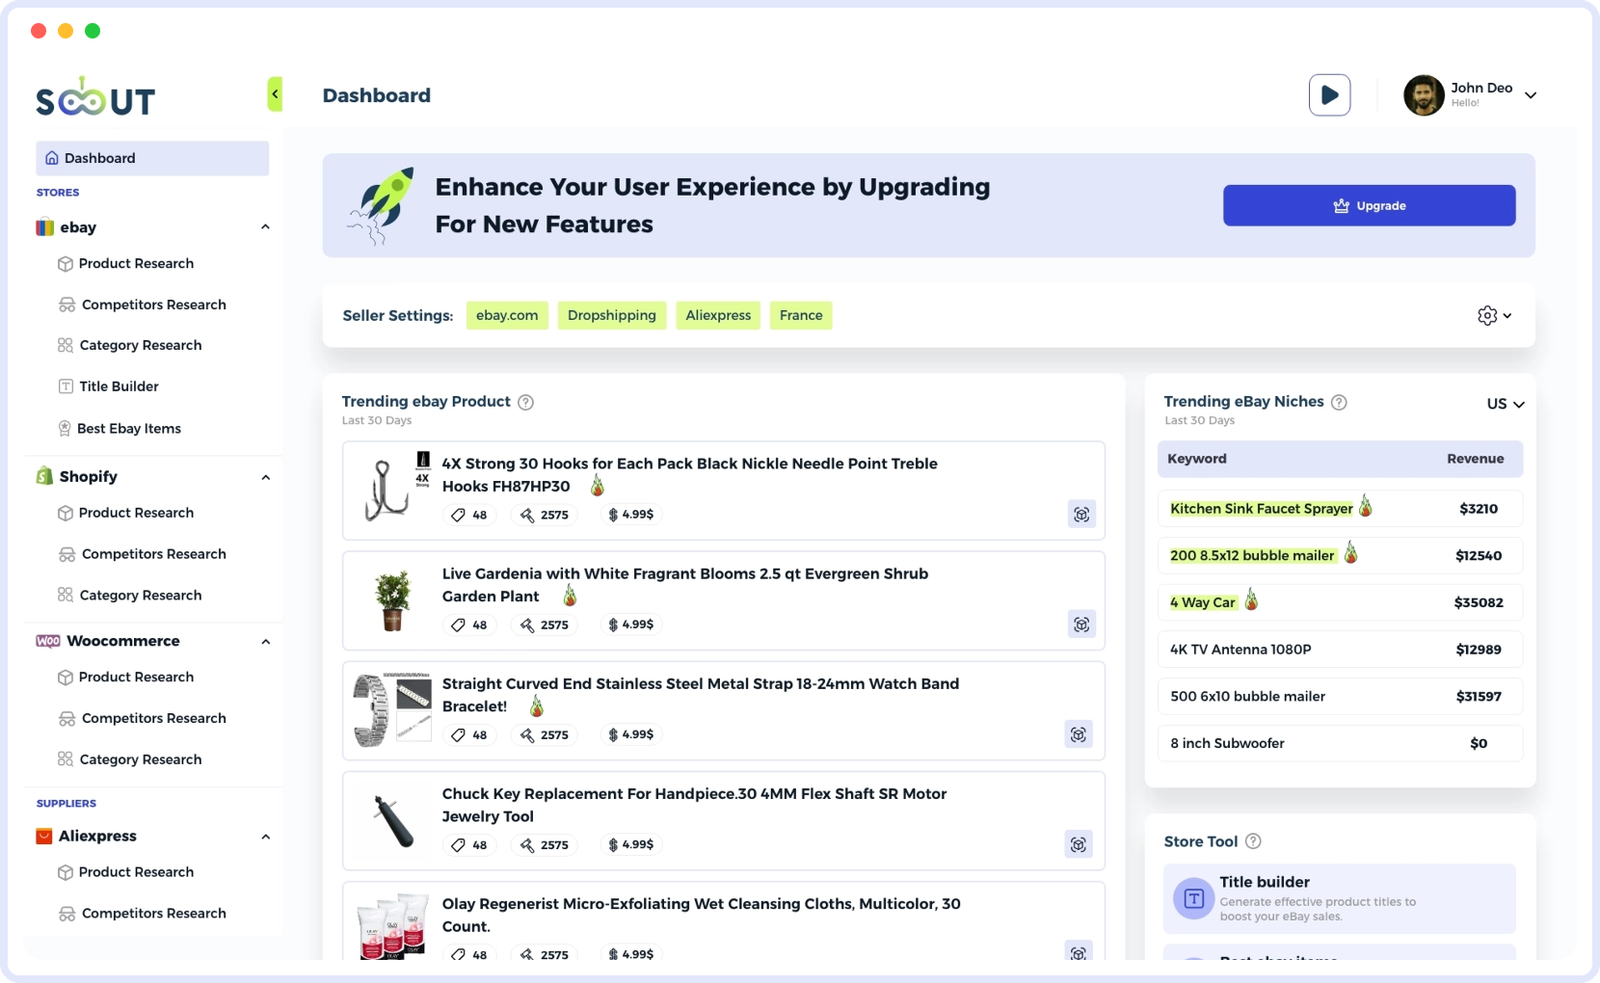Click the trending flame icon on 4X Strong Hooks

pyautogui.click(x=597, y=486)
